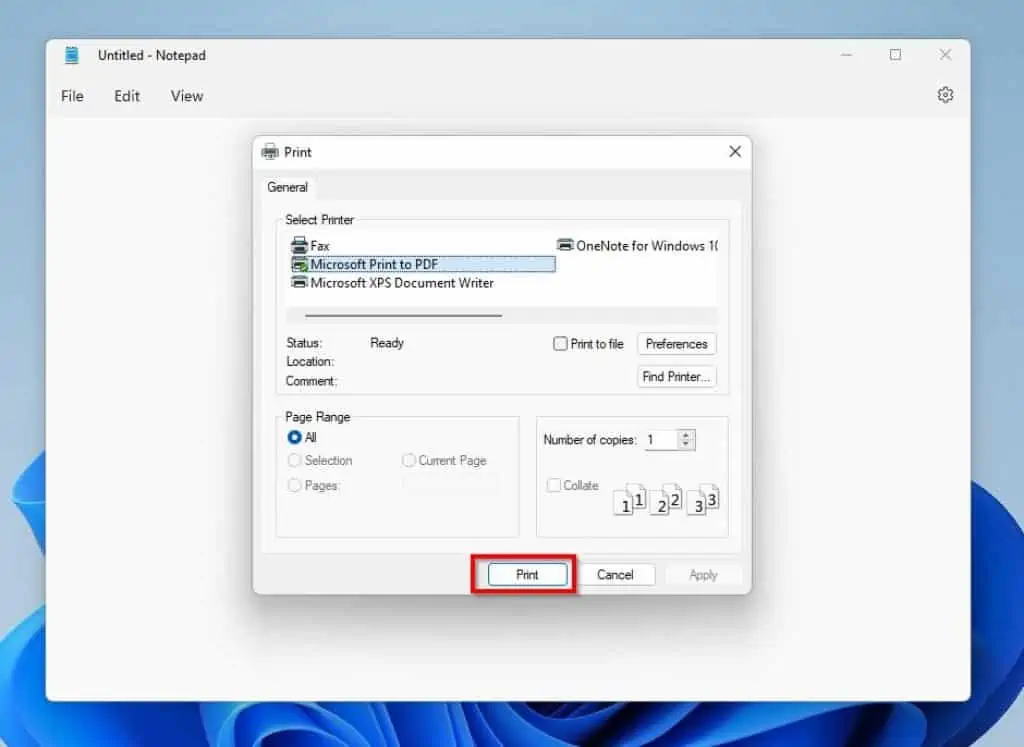Increase number of copies with up arrow
The image size is (1024, 747).
tap(686, 435)
